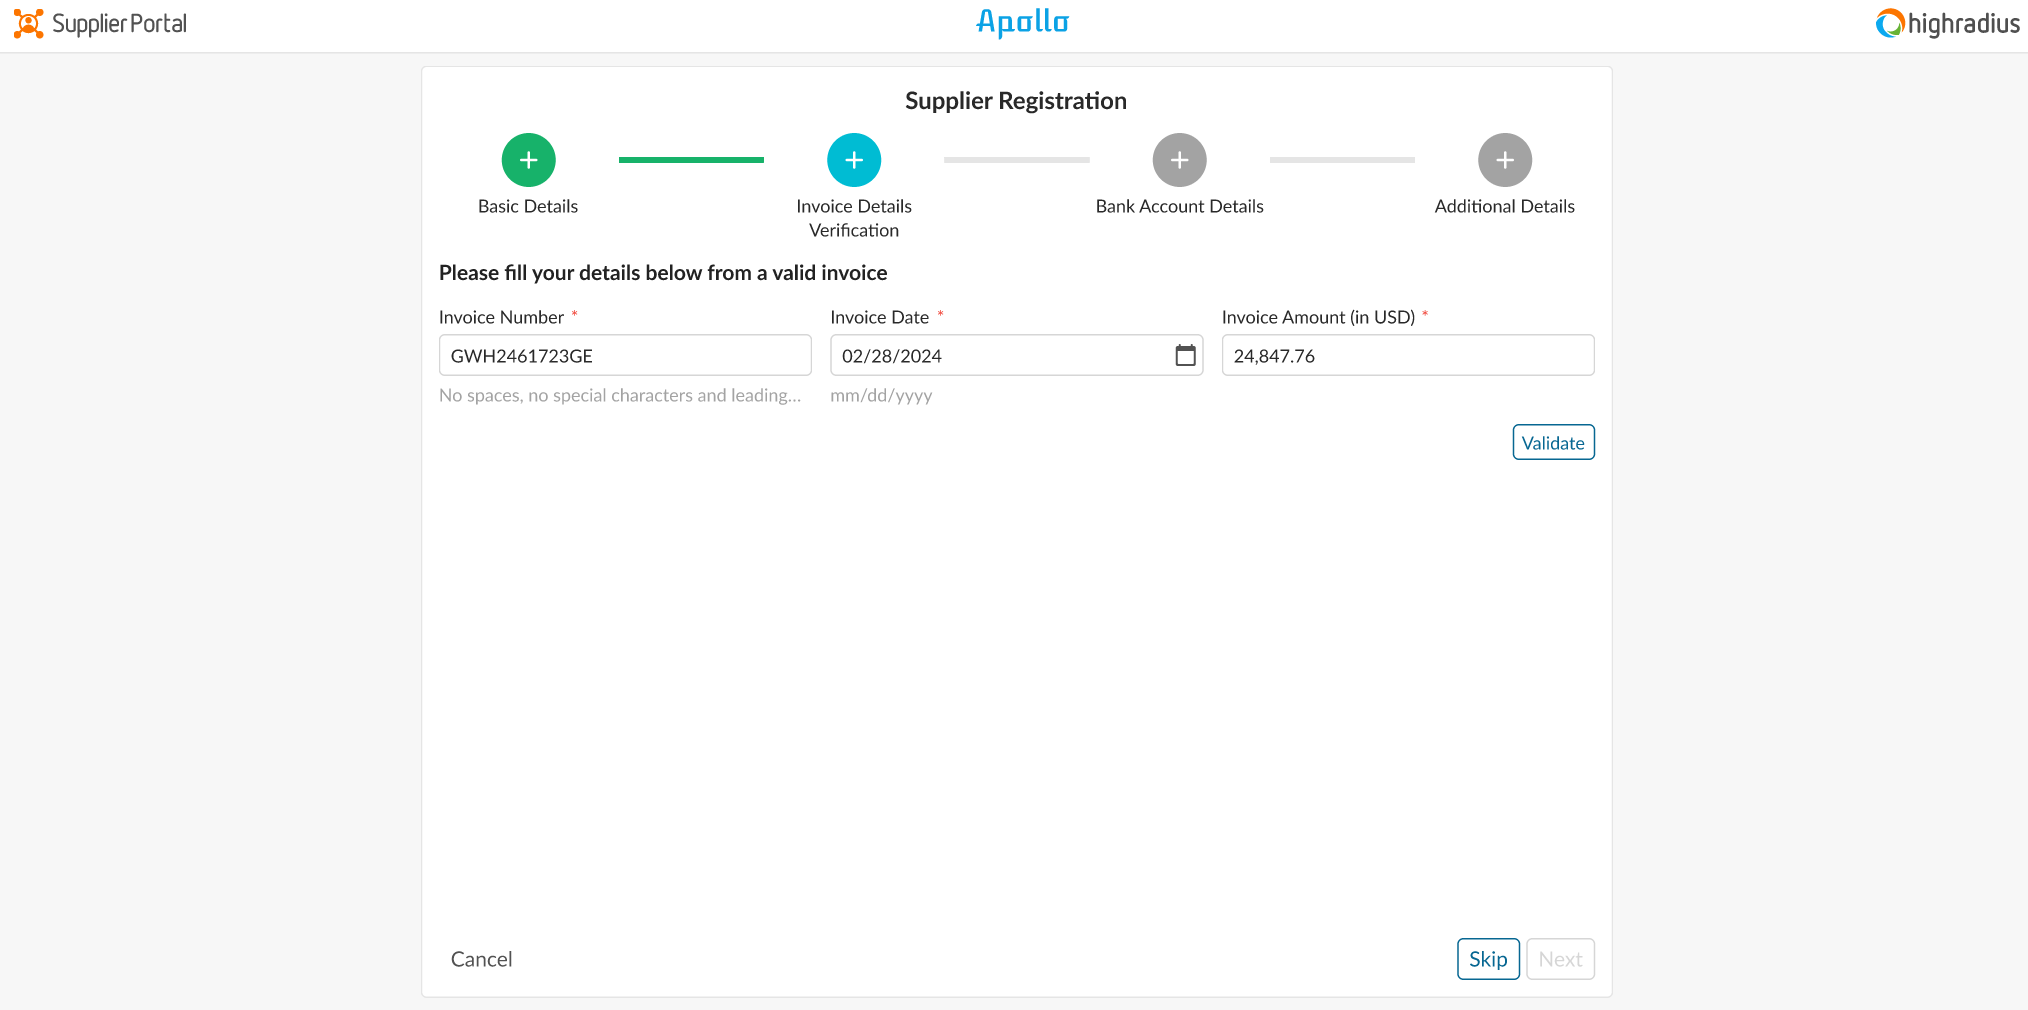Click the Invoice Number field label
The image size is (2028, 1010).
pos(501,317)
